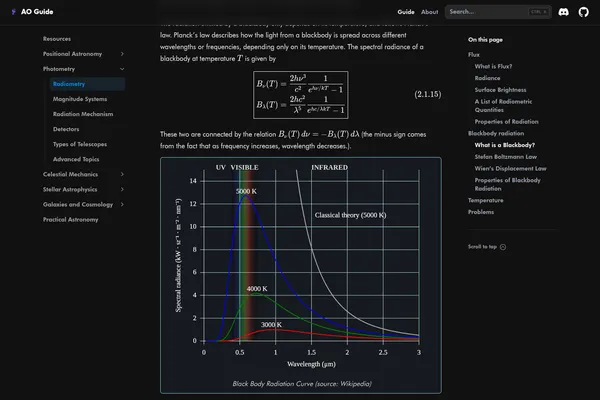Expand the Galaxies and Cosmology section

tap(122, 204)
